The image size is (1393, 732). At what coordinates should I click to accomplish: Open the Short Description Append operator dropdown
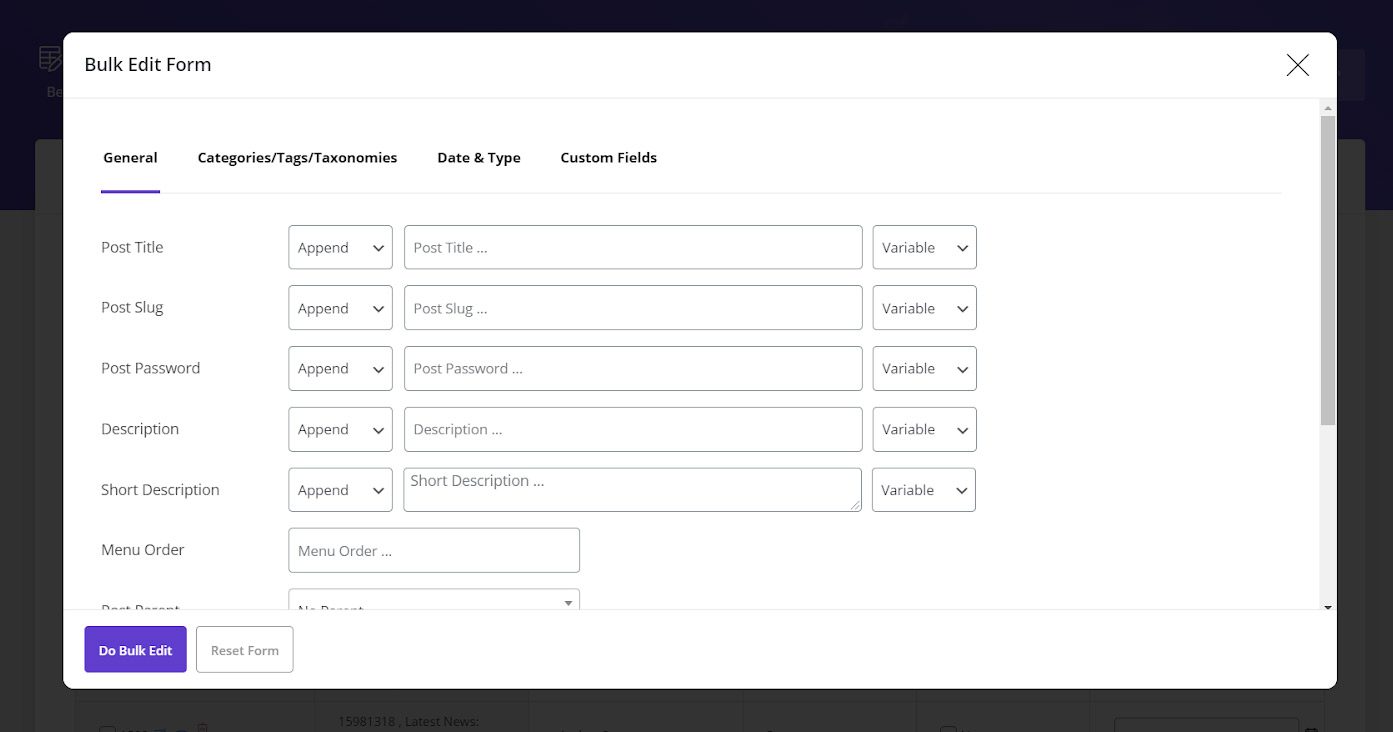click(340, 490)
